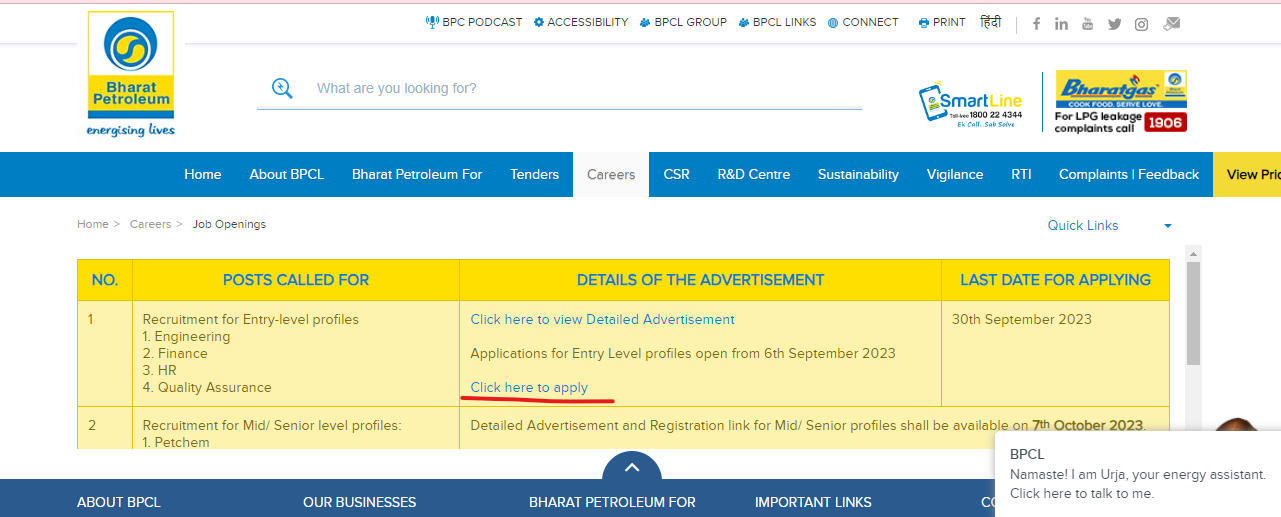Screen dimensions: 1281x517
Task: Open BPCL Instagram page icon
Action: 1141,24
